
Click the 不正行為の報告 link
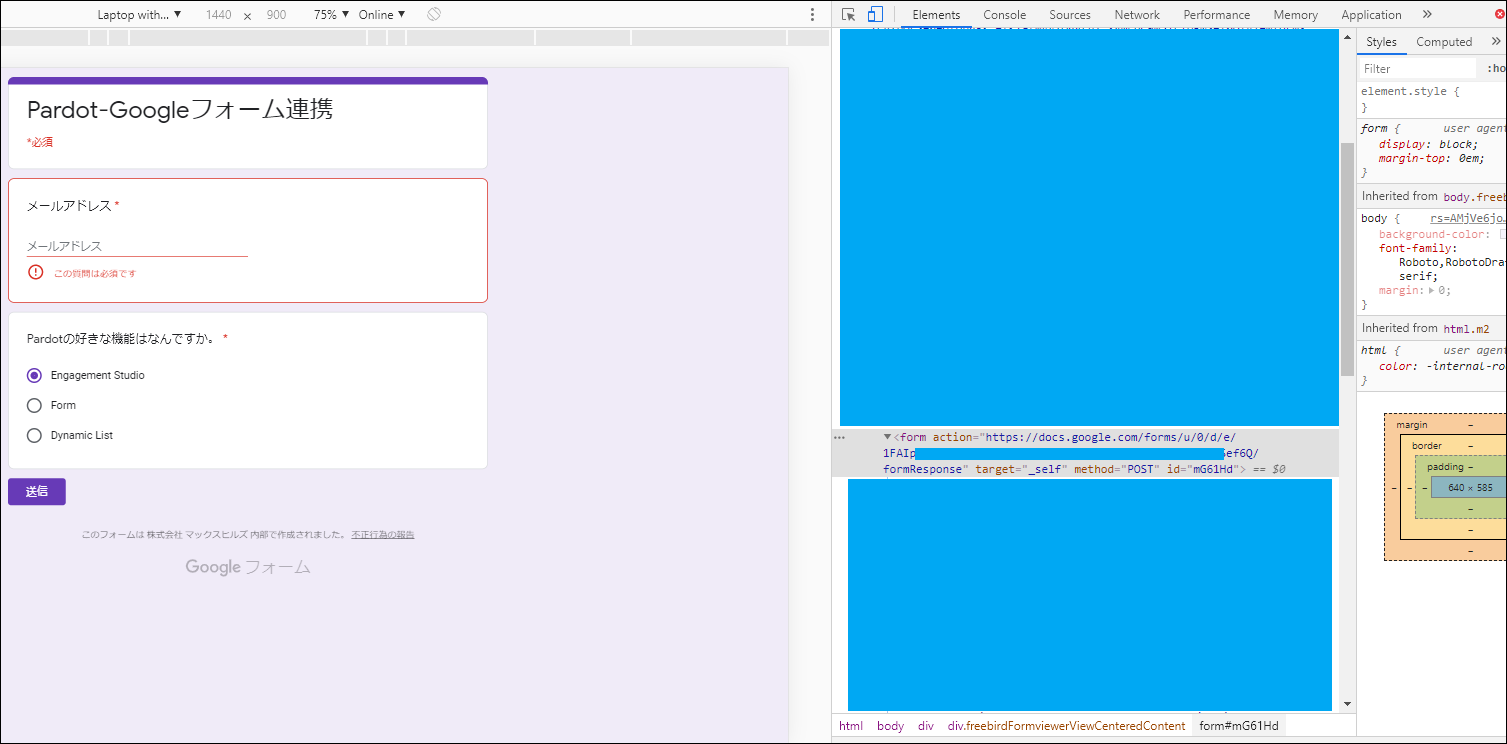pos(382,535)
